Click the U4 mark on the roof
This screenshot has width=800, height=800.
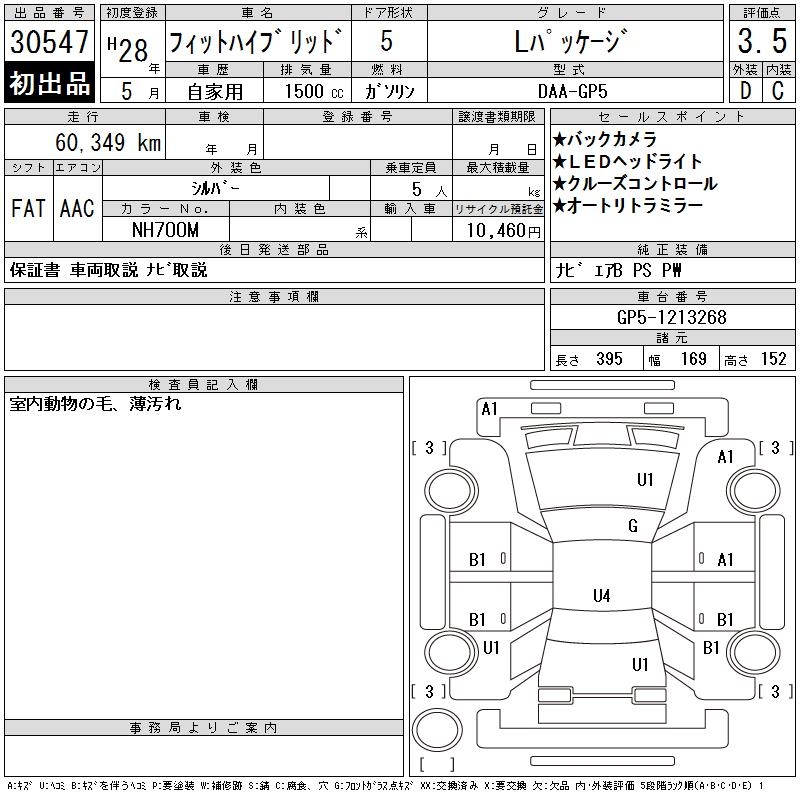(x=602, y=595)
